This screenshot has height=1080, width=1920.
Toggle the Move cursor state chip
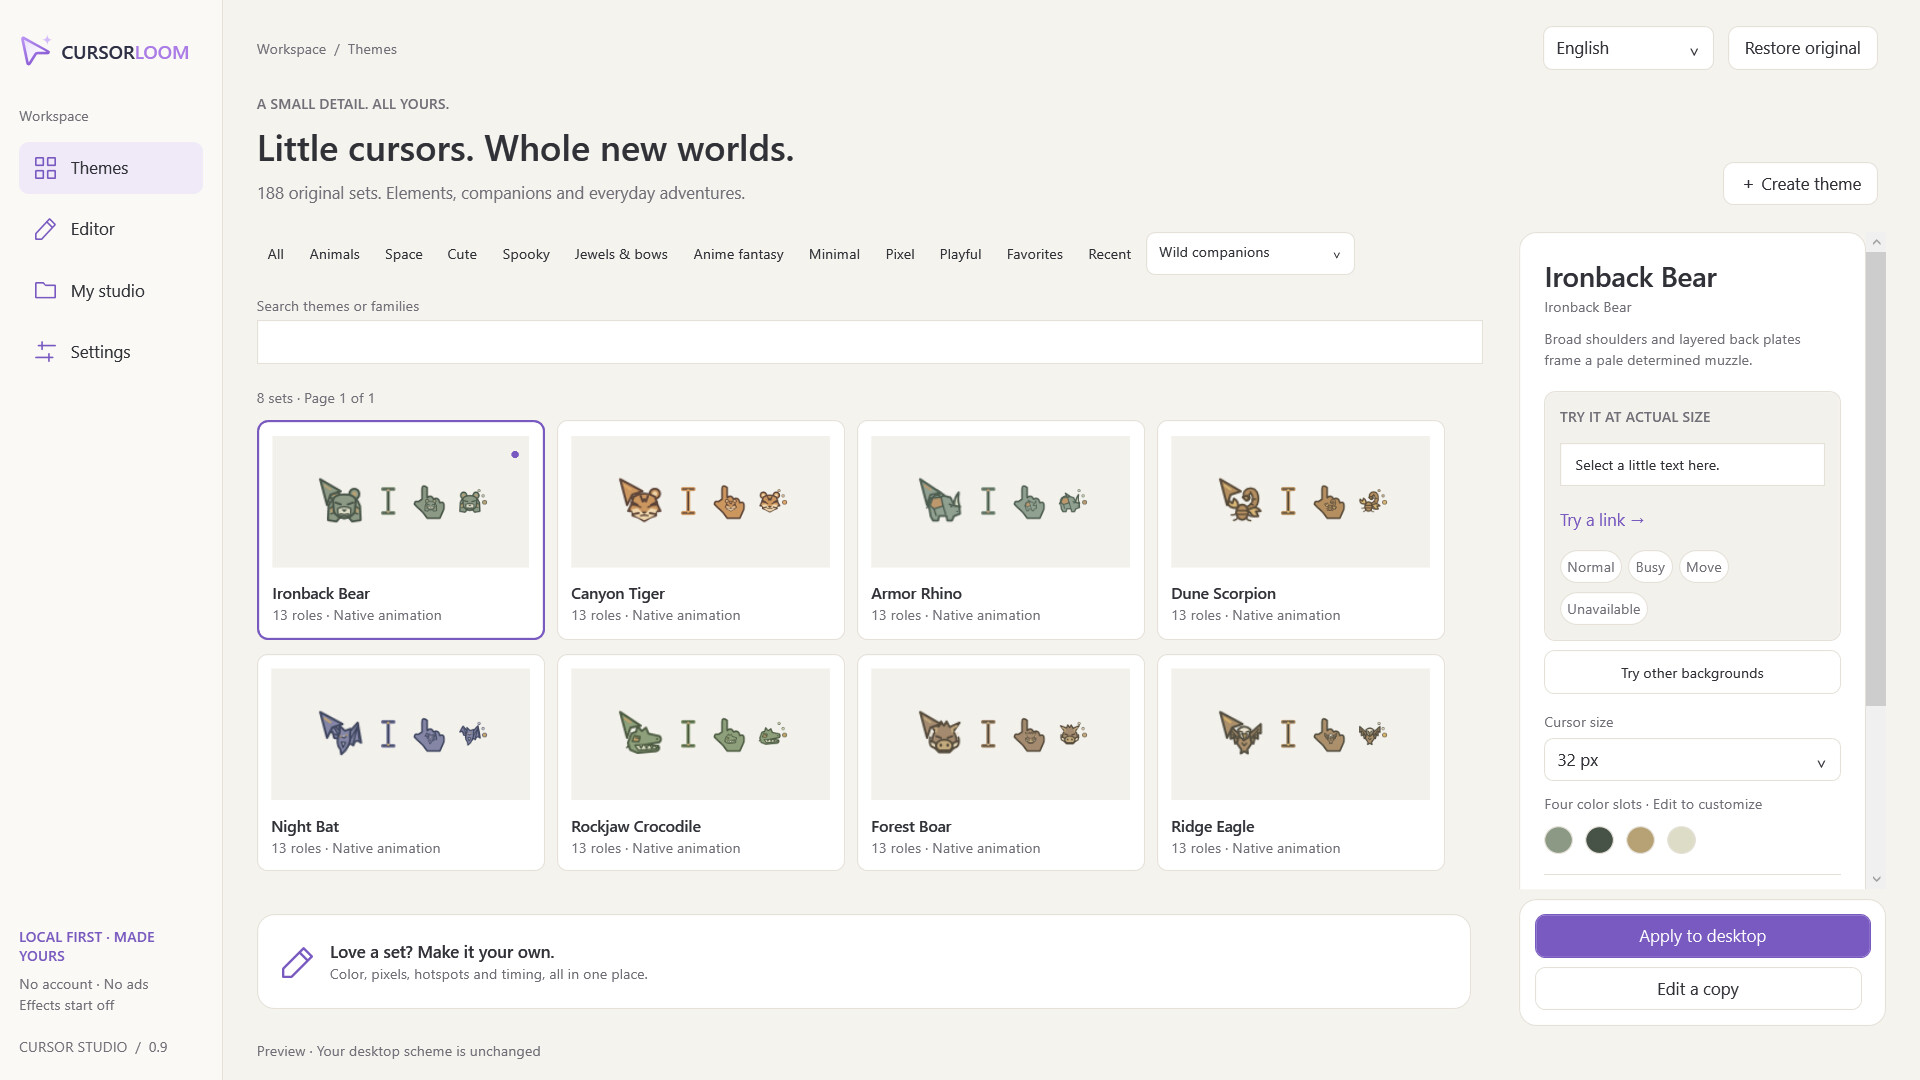[1703, 567]
